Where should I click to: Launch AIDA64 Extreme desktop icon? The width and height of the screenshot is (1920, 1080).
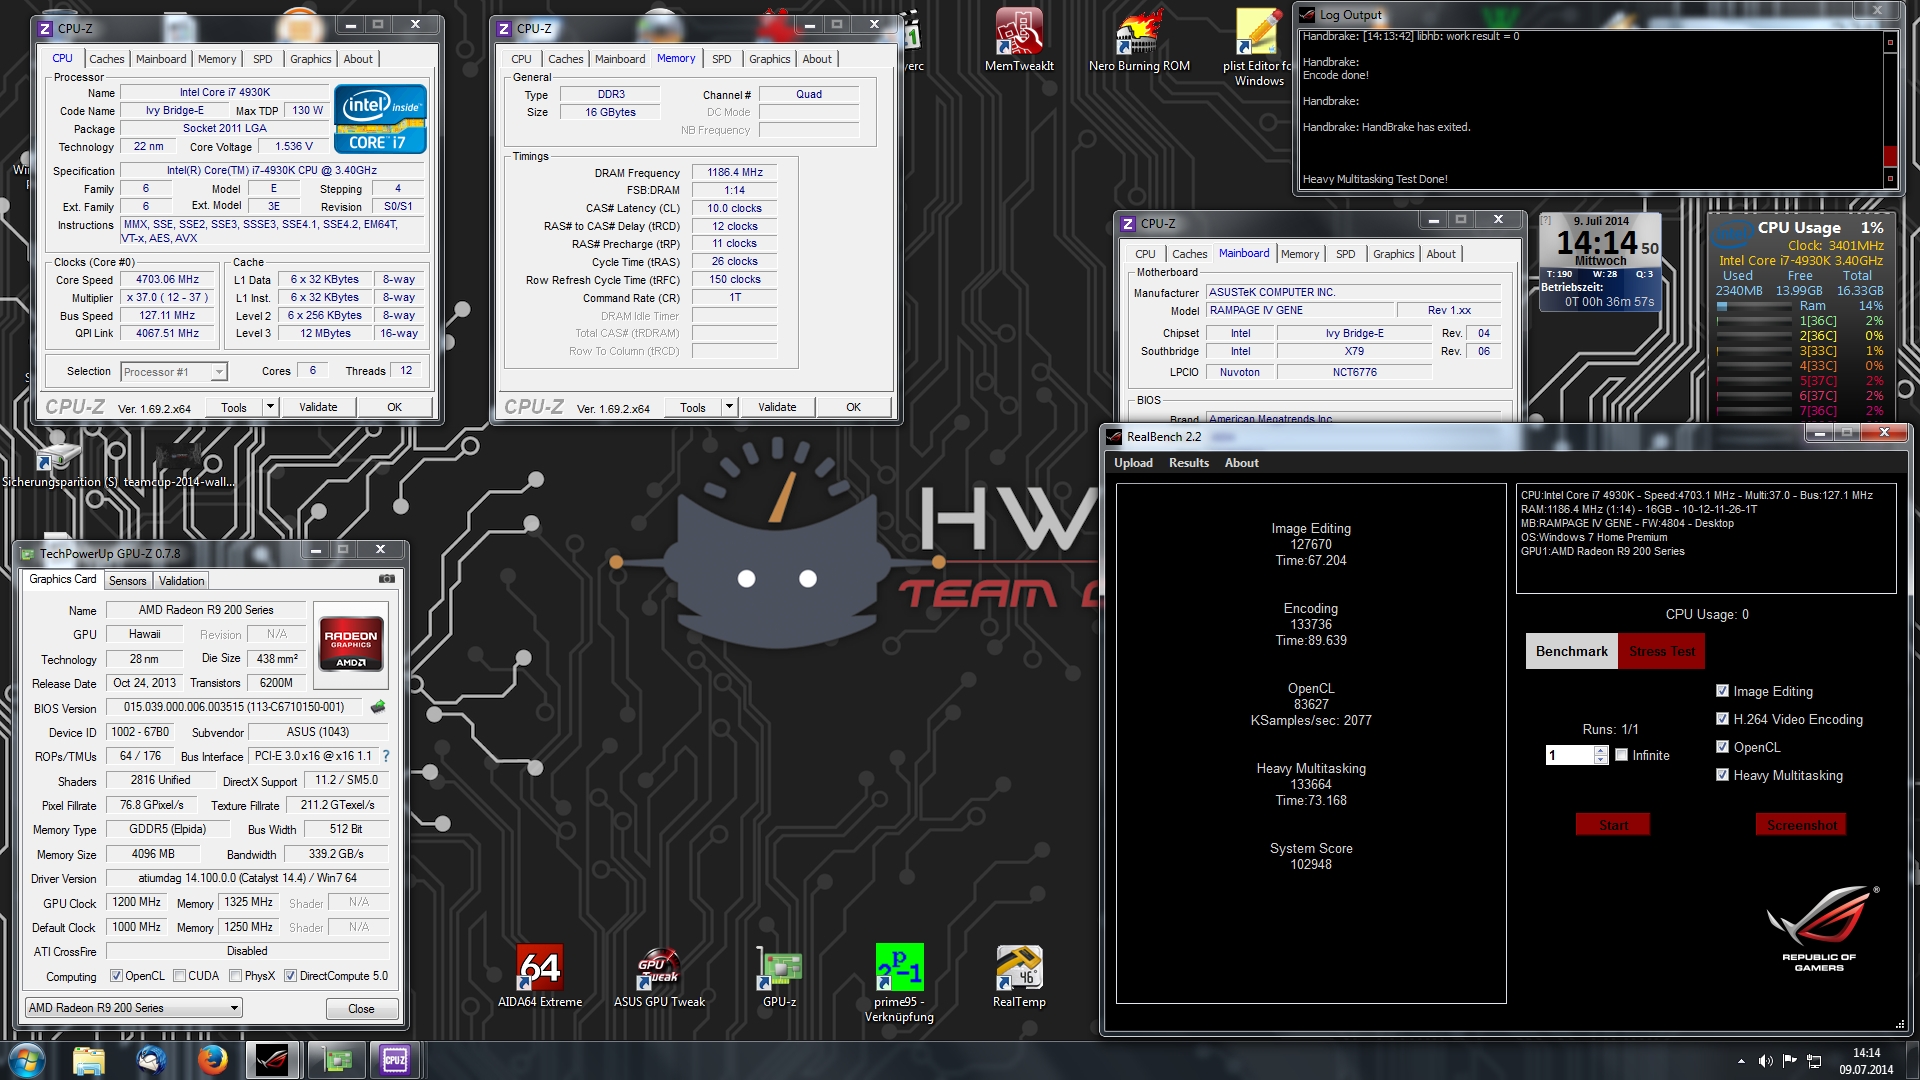(540, 976)
